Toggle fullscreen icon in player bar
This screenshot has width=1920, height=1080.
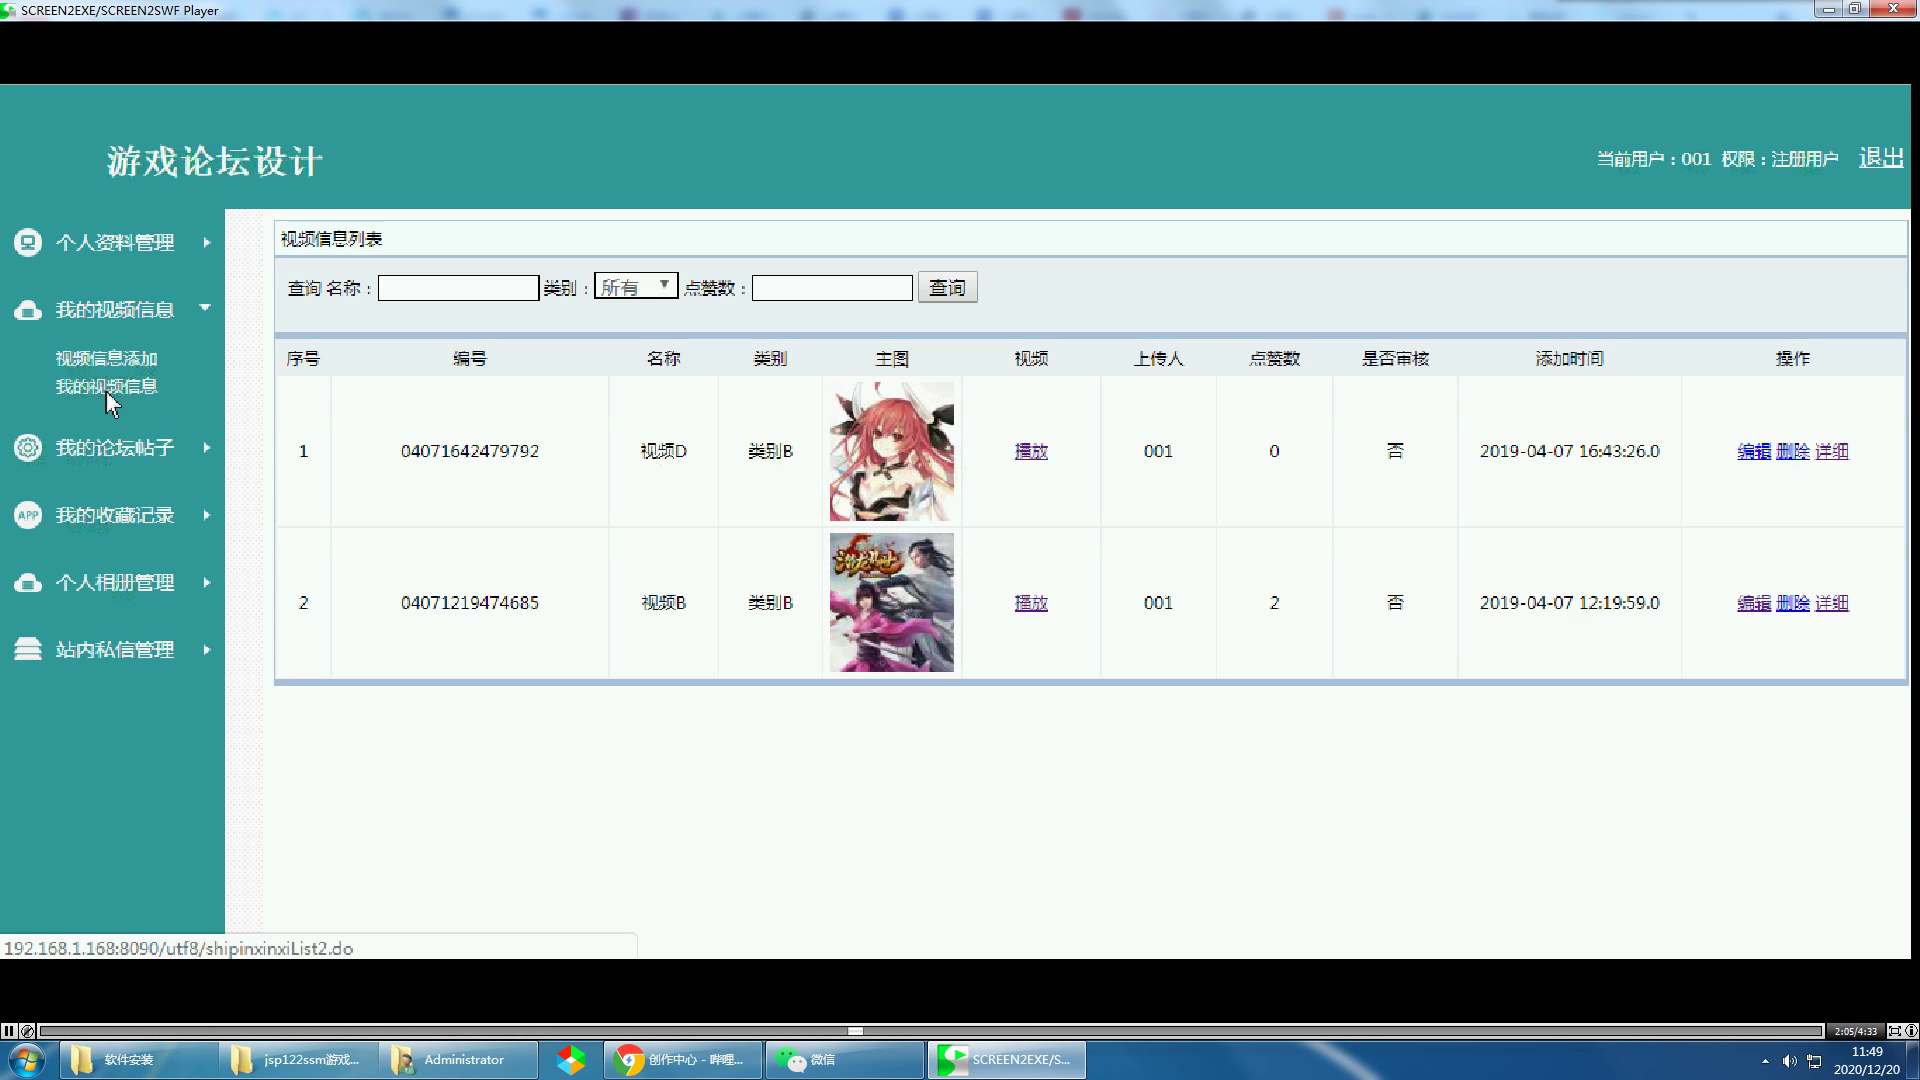[x=1894, y=1031]
